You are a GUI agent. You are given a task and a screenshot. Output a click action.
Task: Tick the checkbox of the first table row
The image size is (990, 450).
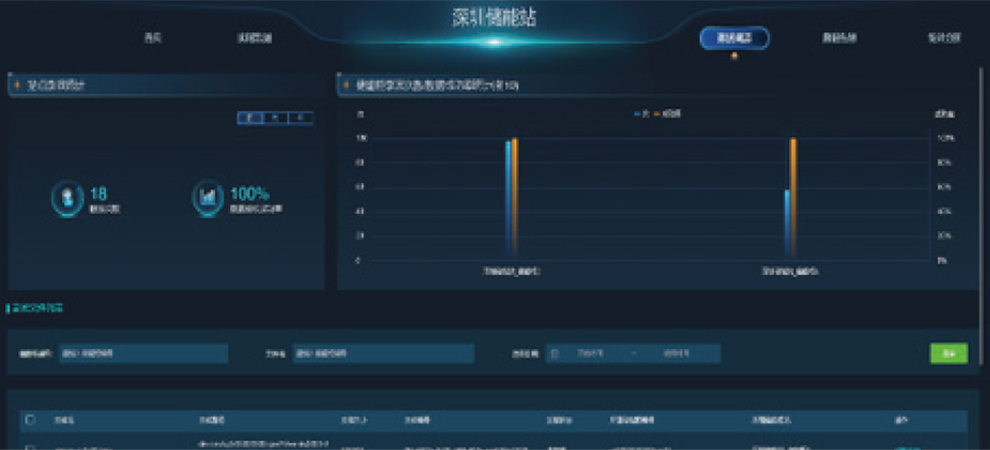coord(30,446)
